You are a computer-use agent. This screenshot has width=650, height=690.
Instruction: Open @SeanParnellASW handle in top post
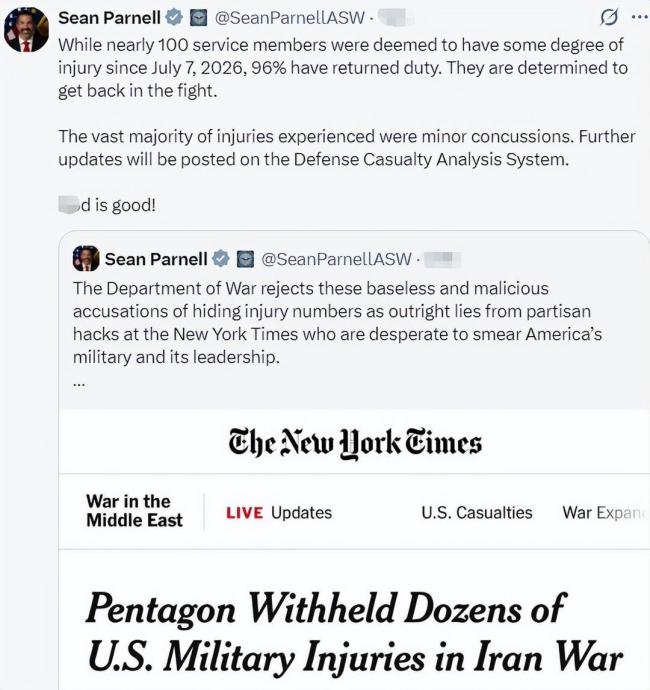click(x=290, y=18)
